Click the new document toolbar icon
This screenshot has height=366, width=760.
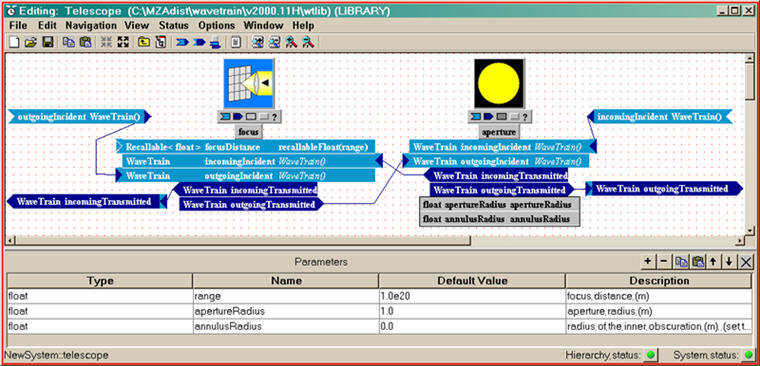[15, 42]
